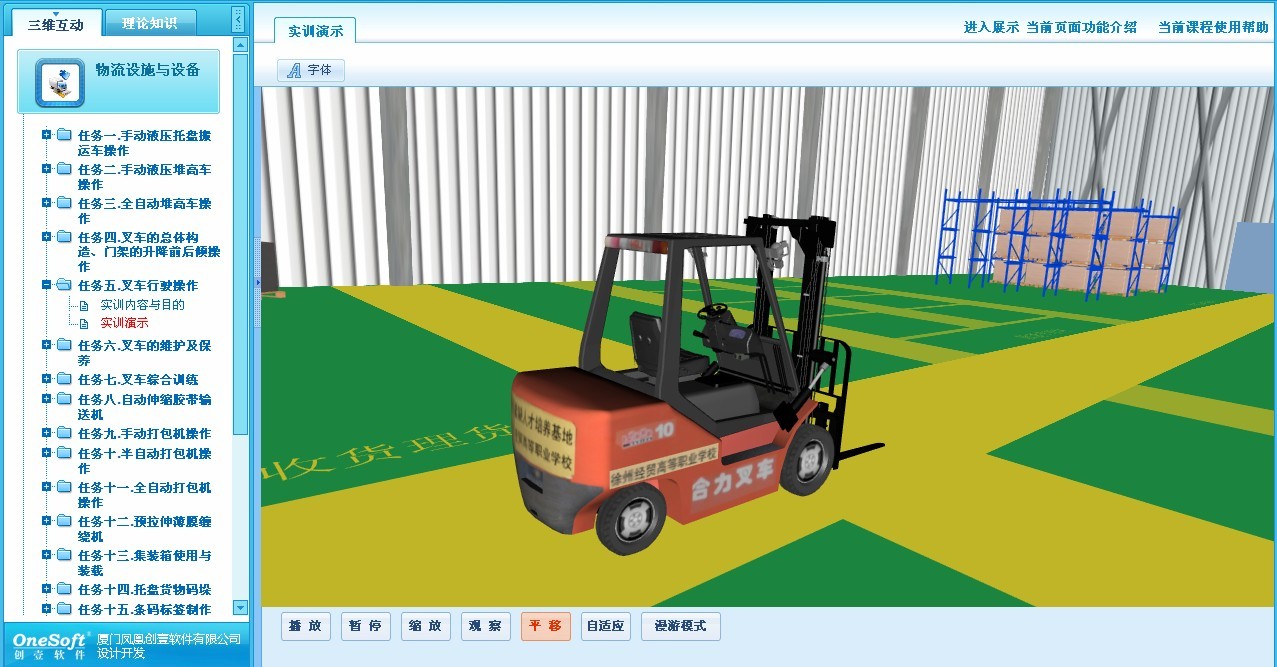Open the 当前课程使用帮助 link
Screen dimensions: 1277x667
click(1212, 27)
